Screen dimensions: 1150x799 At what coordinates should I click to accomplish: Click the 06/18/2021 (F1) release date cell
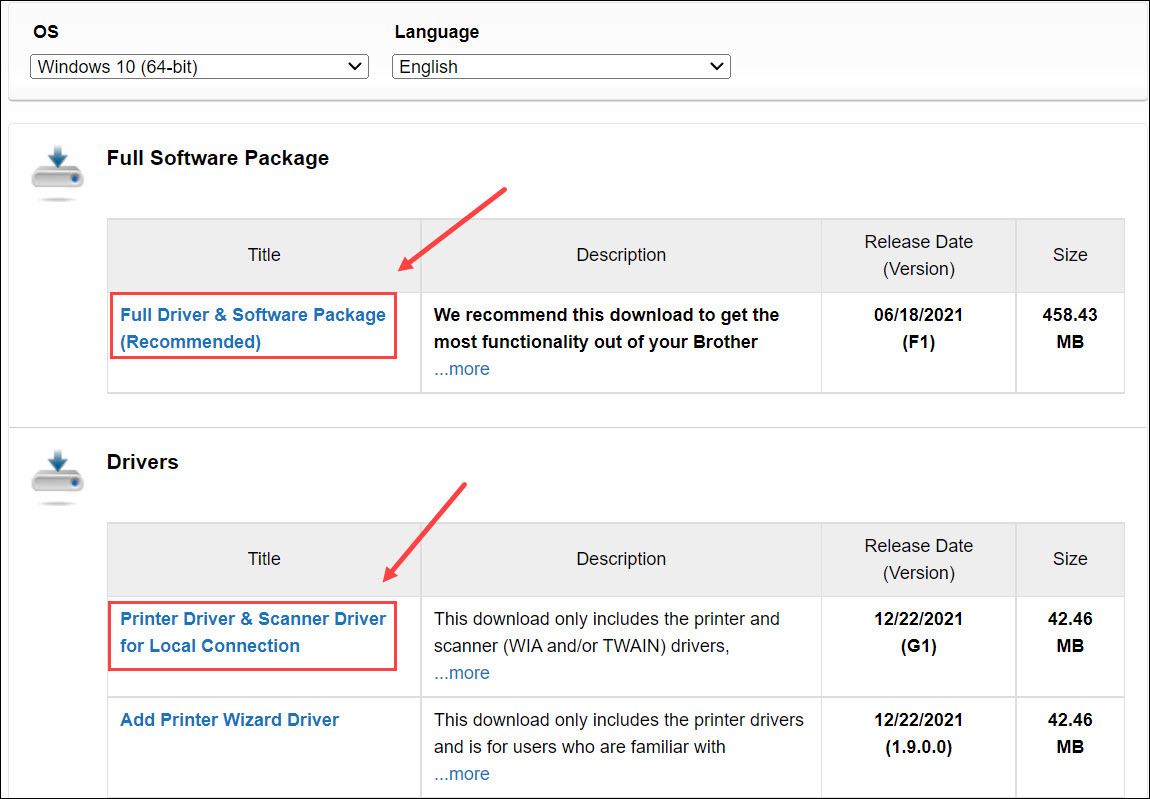(x=918, y=328)
